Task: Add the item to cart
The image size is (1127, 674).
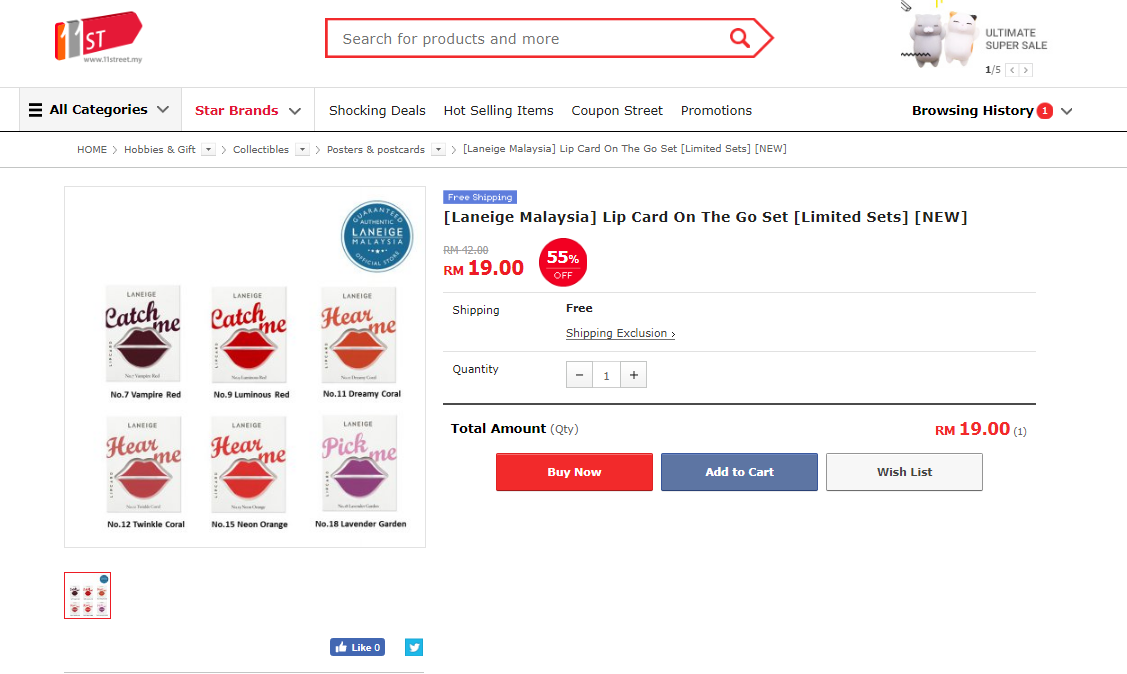Action: pyautogui.click(x=739, y=472)
